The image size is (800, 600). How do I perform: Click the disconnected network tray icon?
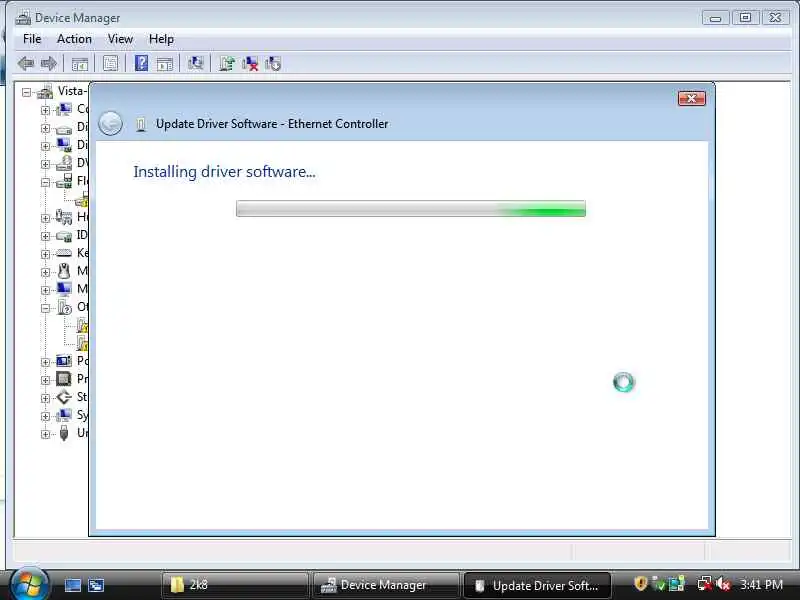[x=705, y=584]
